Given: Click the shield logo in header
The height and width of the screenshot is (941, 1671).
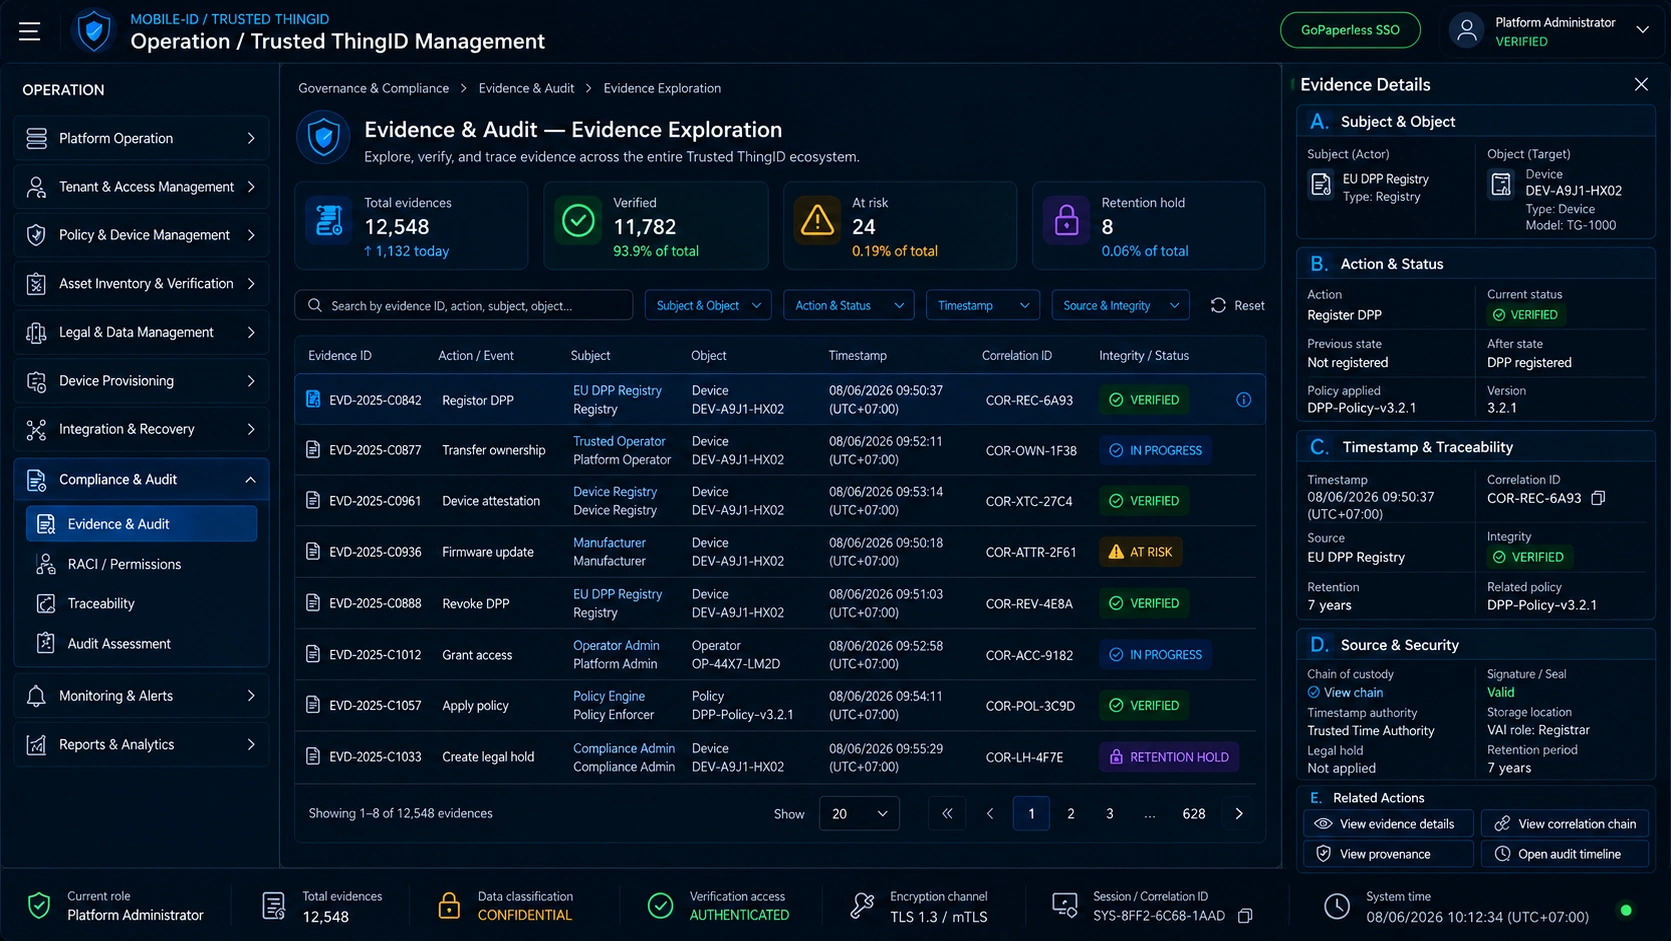Looking at the screenshot, I should point(94,31).
